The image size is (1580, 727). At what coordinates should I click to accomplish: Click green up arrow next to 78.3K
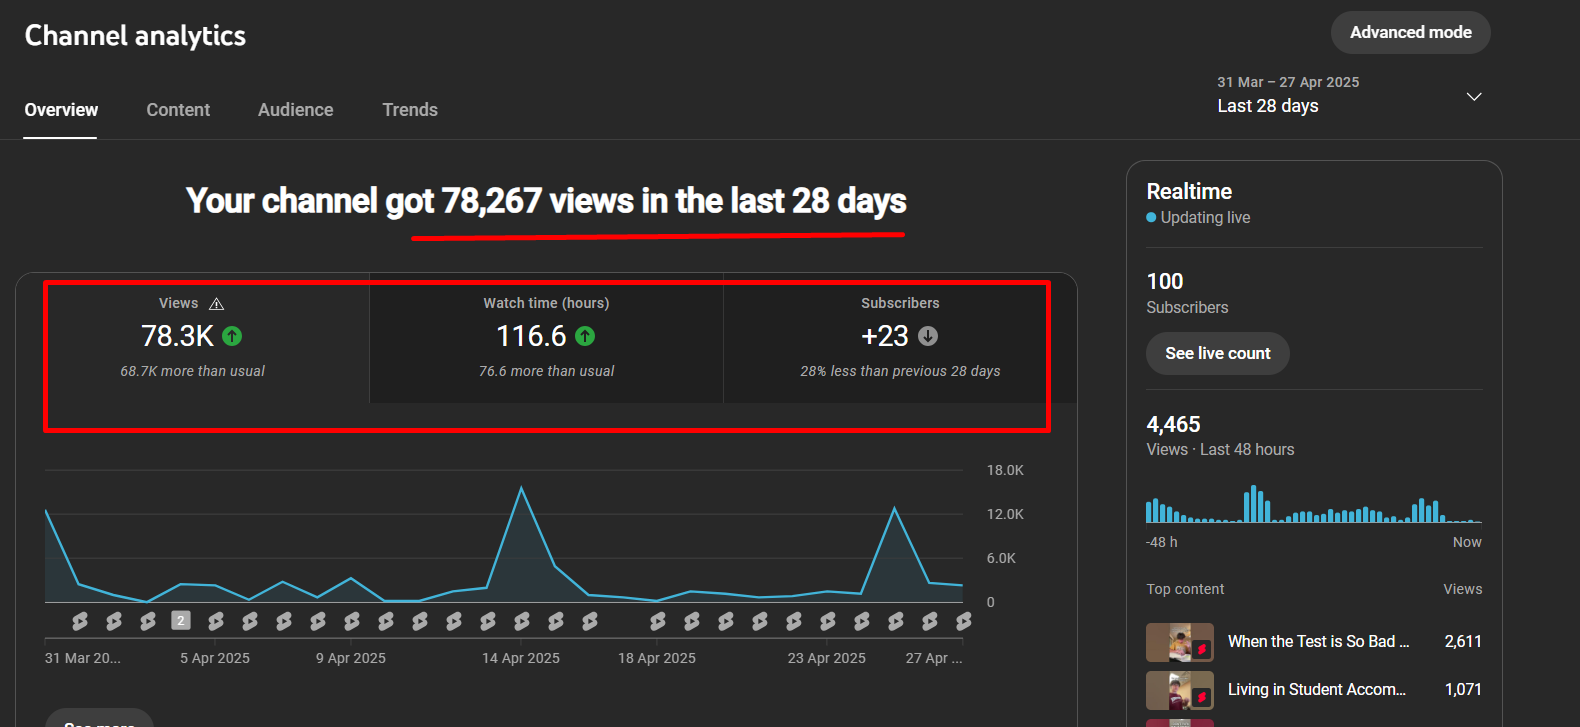click(232, 337)
